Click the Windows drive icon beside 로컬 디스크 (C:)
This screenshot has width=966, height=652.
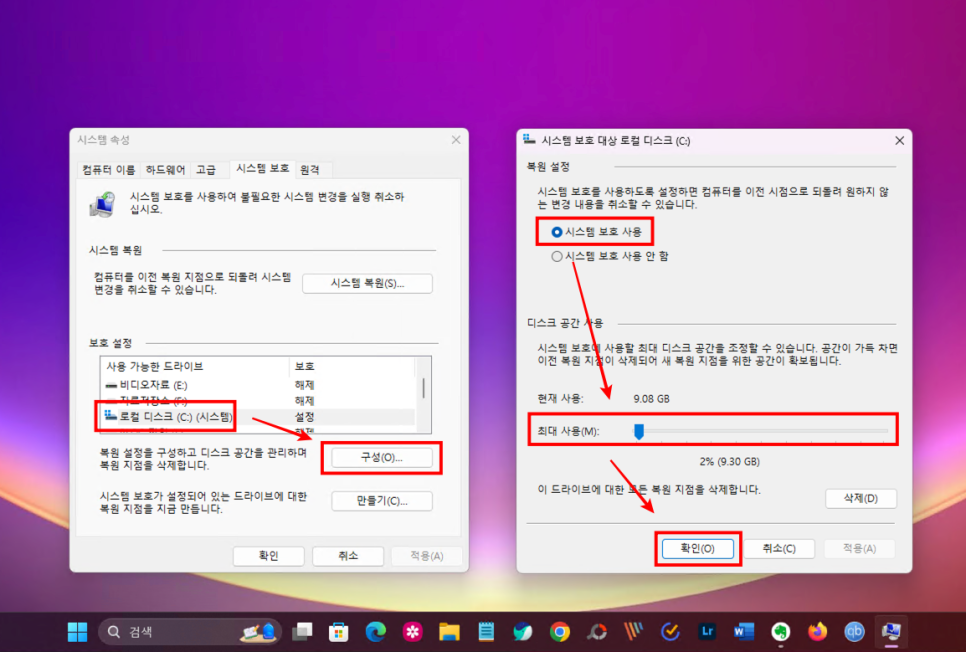(x=111, y=416)
